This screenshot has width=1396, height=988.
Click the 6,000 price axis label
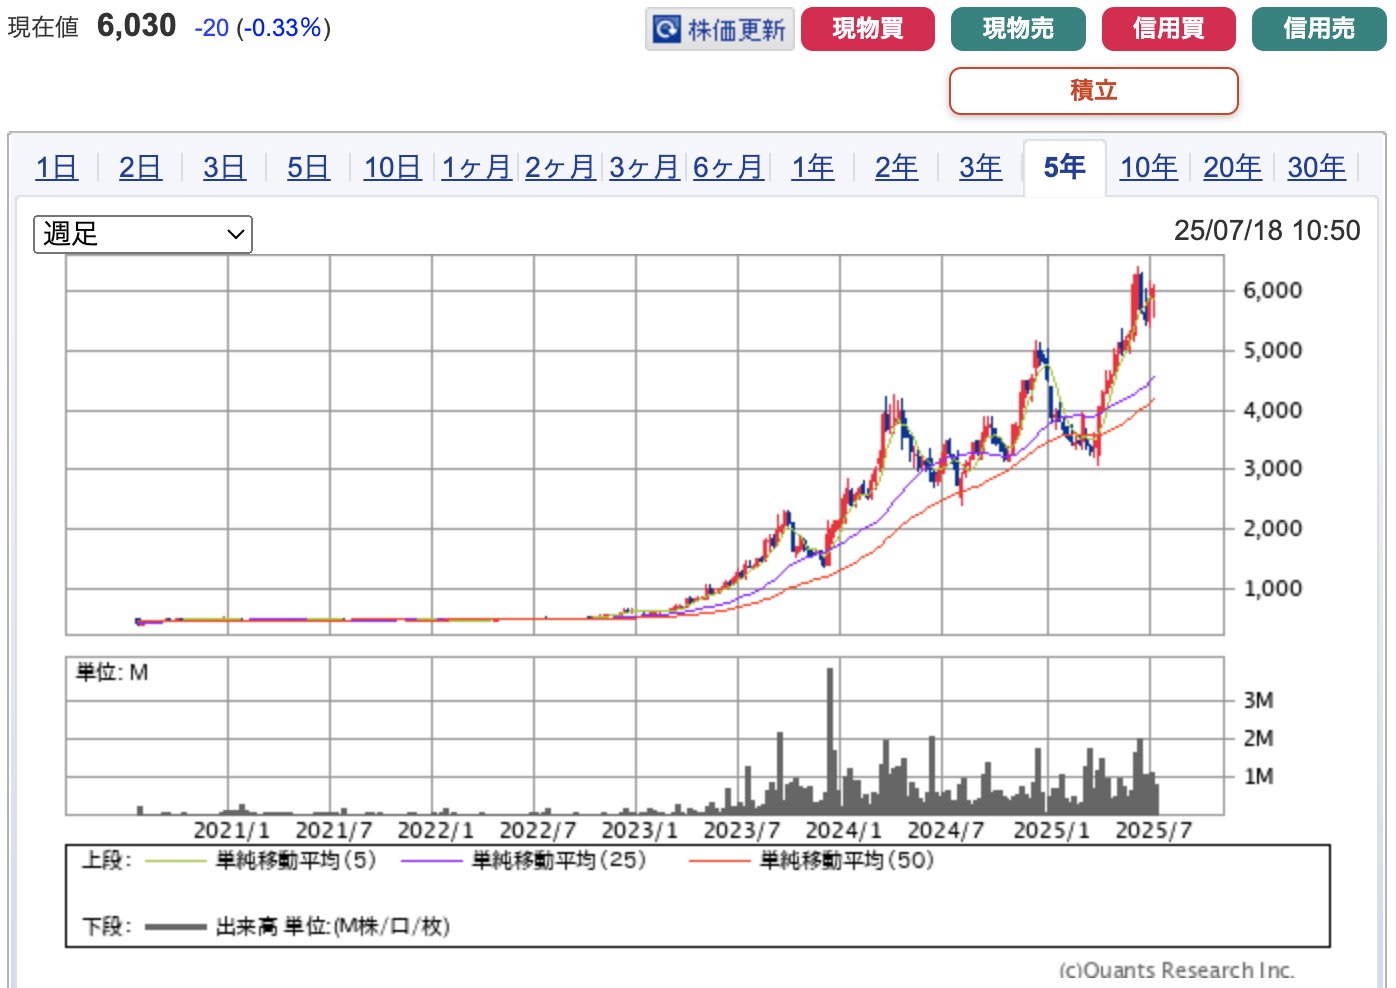coord(1272,291)
